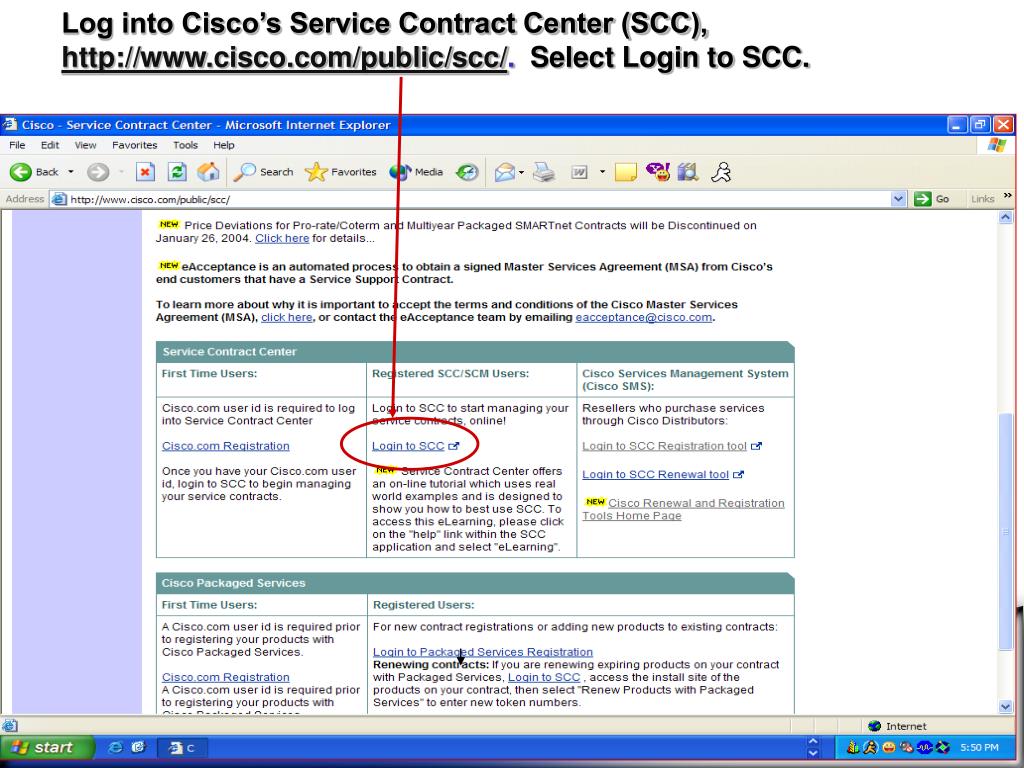The height and width of the screenshot is (768, 1024).
Task: Open the Back button history dropdown arrow
Action: [x=71, y=172]
